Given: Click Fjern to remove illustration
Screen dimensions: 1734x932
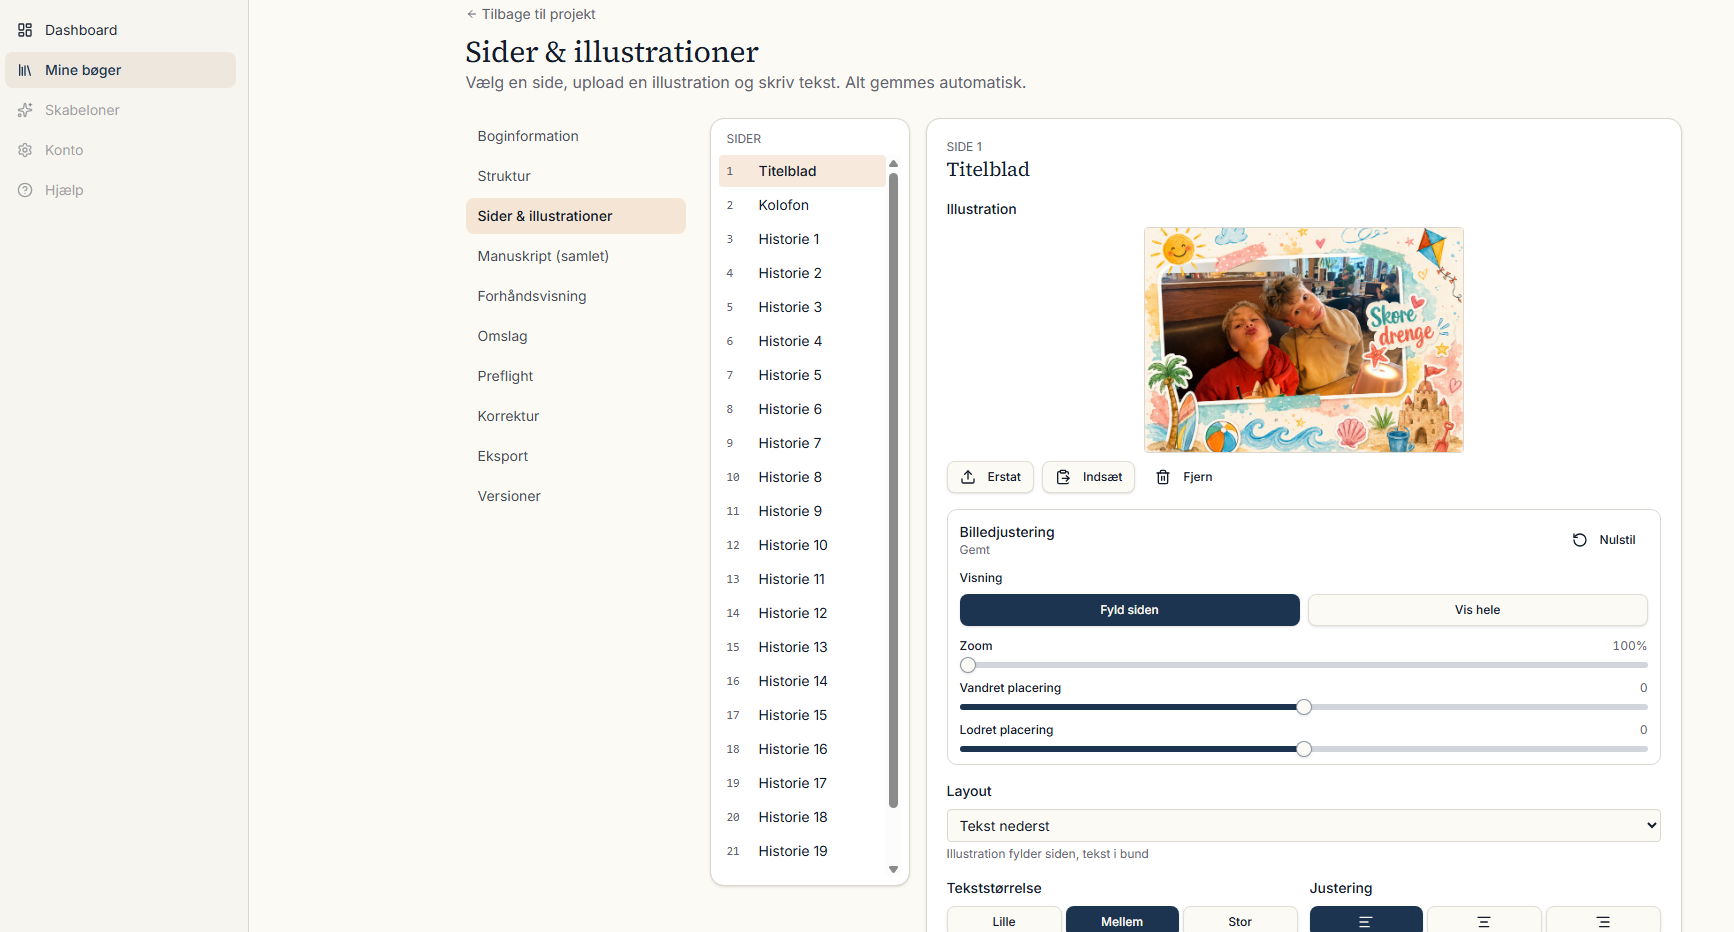Looking at the screenshot, I should click(1184, 477).
